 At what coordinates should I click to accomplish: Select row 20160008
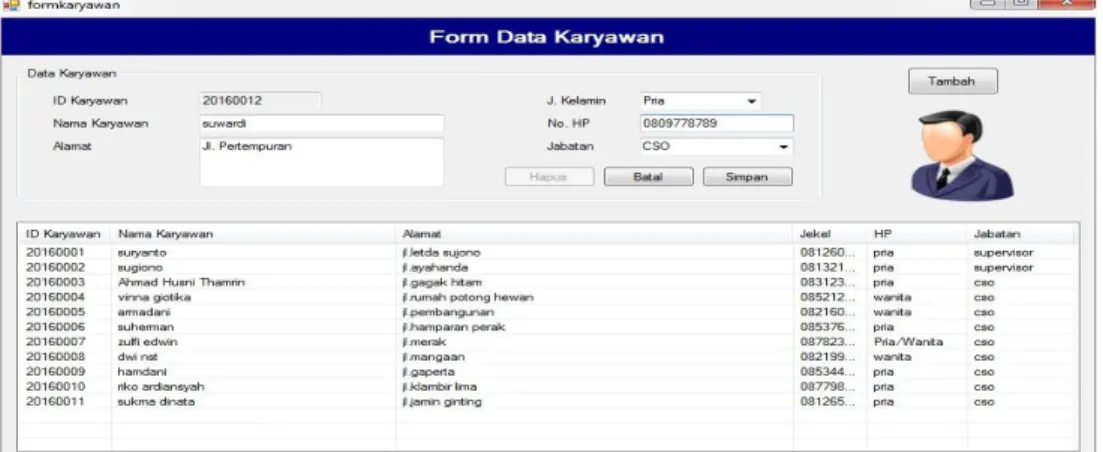tap(547, 357)
